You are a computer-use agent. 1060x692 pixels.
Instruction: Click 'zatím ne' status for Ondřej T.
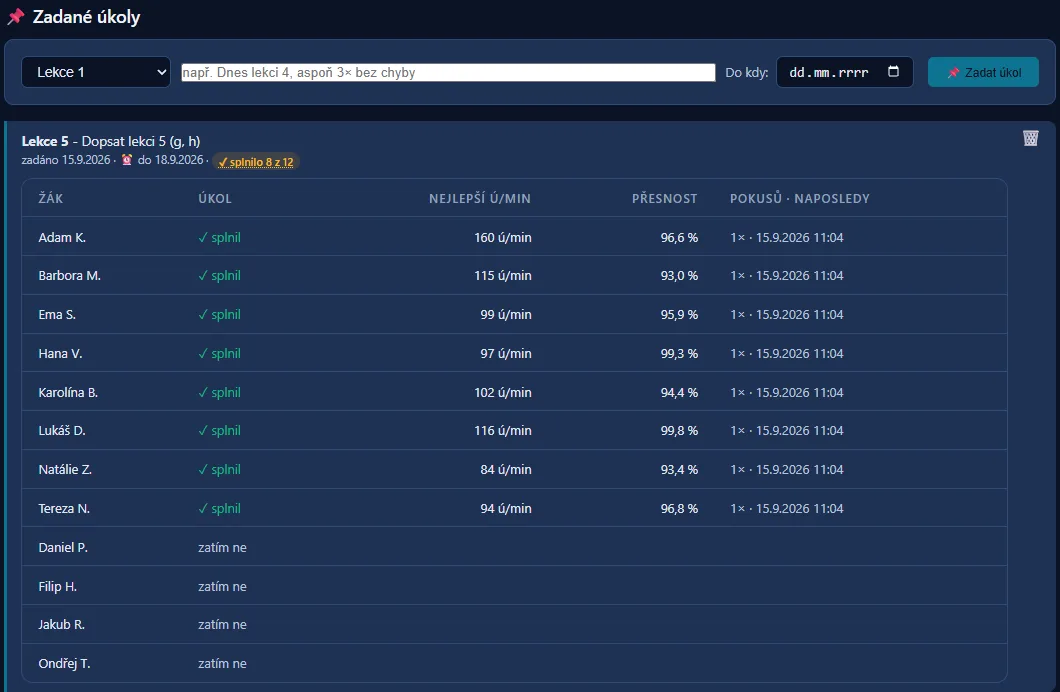[x=222, y=664]
